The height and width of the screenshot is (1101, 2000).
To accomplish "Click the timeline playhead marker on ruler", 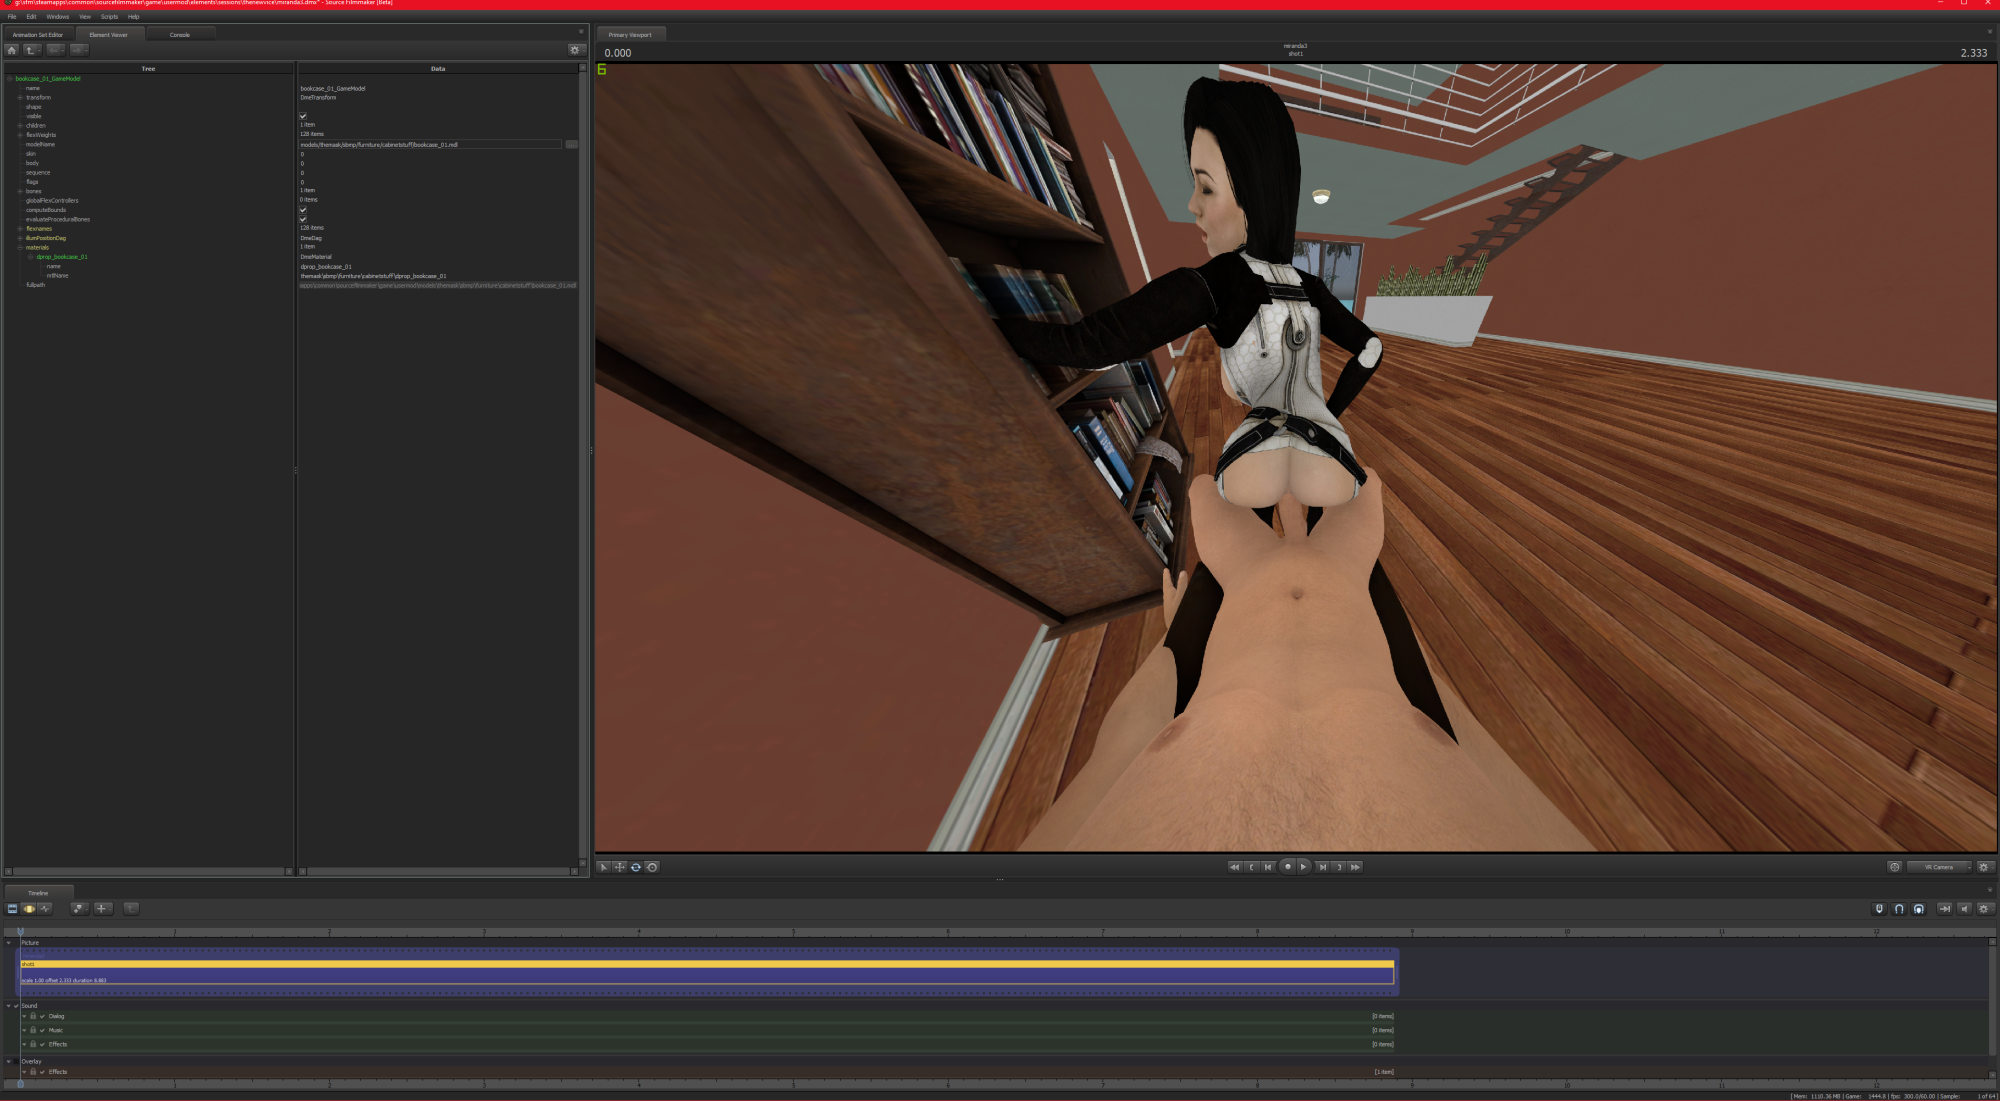I will click(20, 932).
